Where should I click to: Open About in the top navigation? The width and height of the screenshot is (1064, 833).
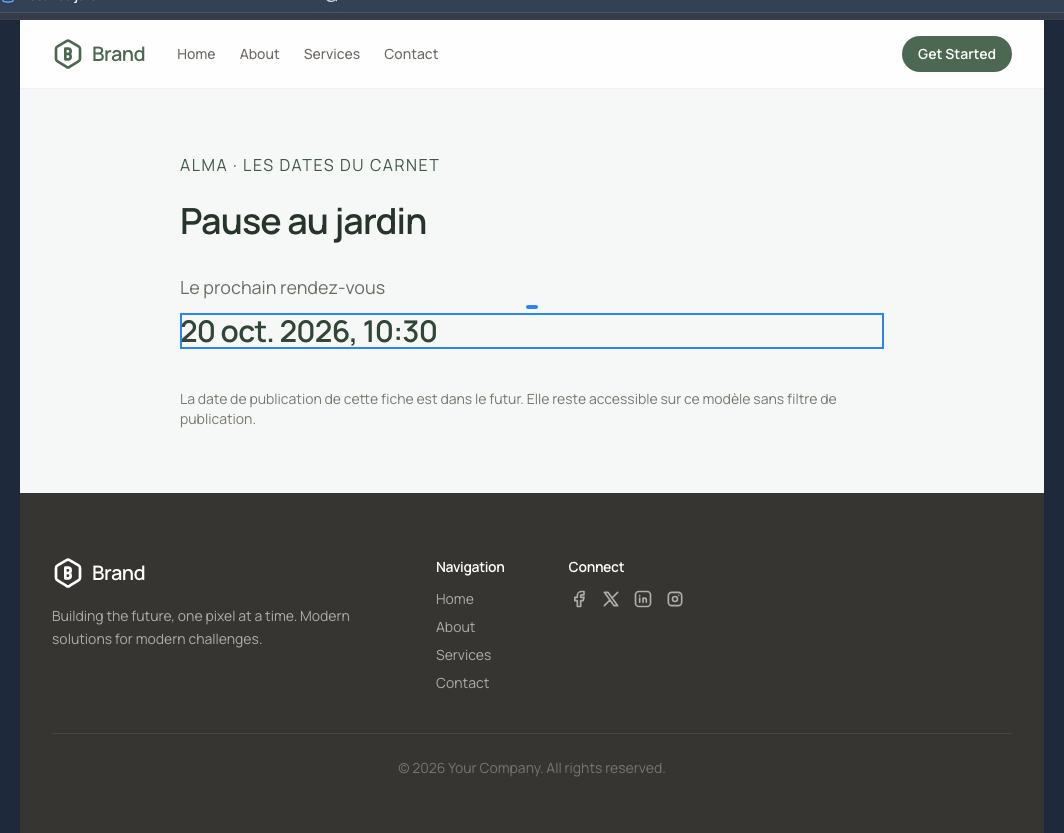[259, 54]
